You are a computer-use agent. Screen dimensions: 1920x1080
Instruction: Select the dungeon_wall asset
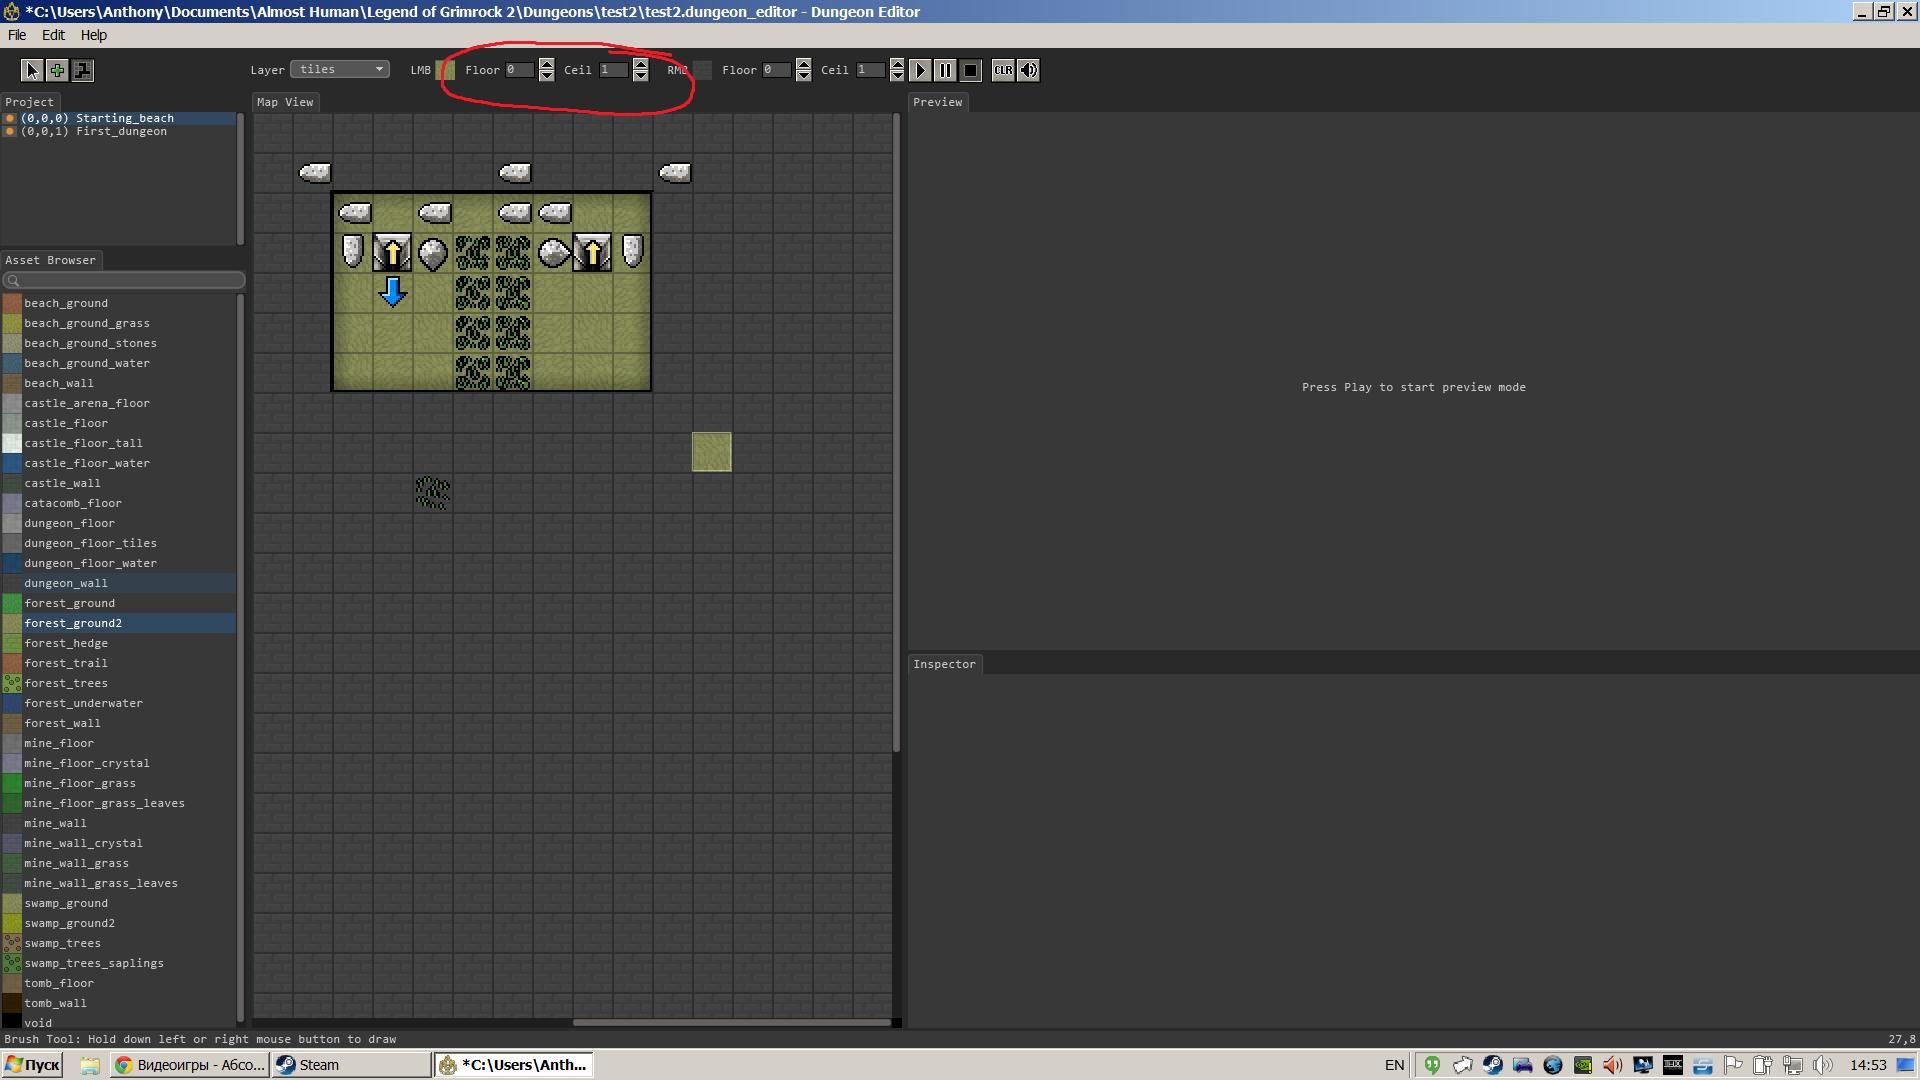[118, 583]
